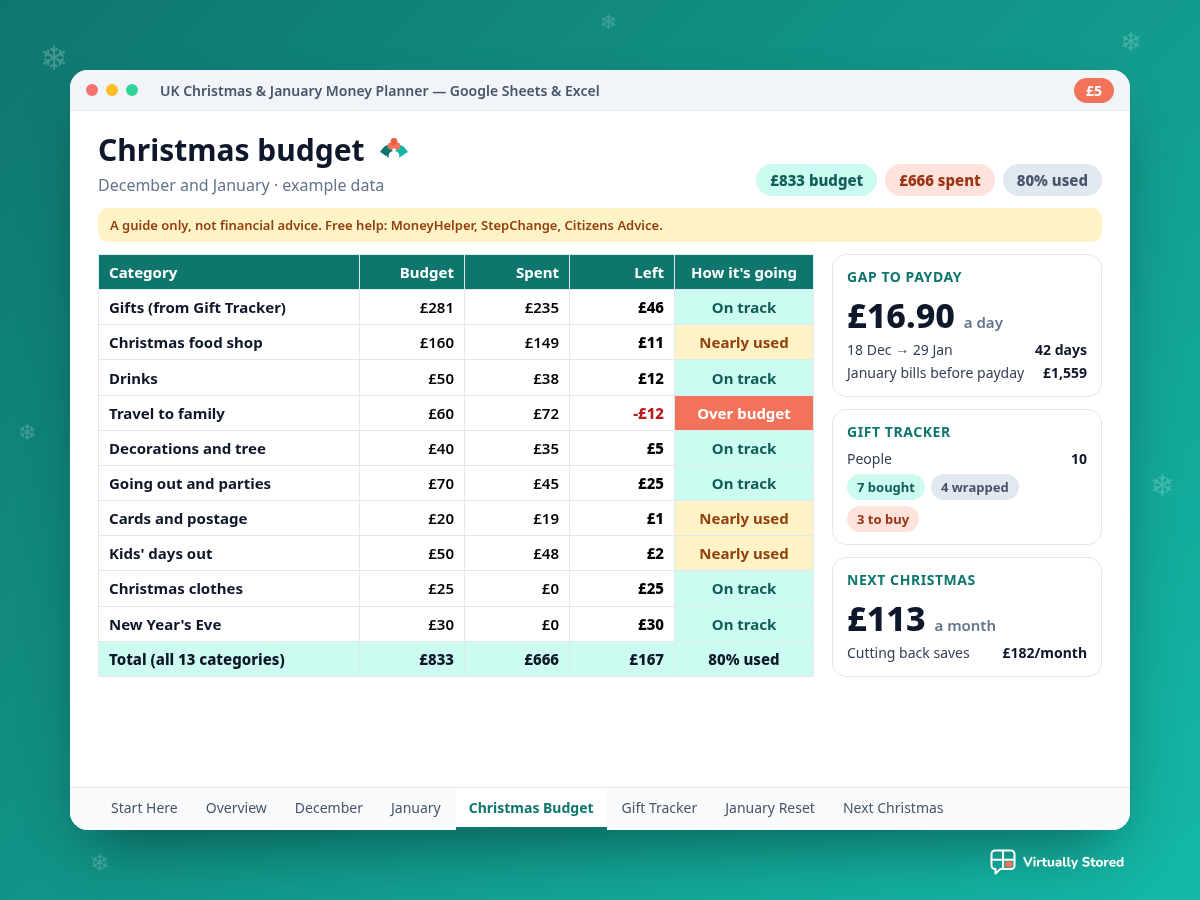This screenshot has height=900, width=1200.
Task: Click the 42 days value
Action: pos(1061,350)
